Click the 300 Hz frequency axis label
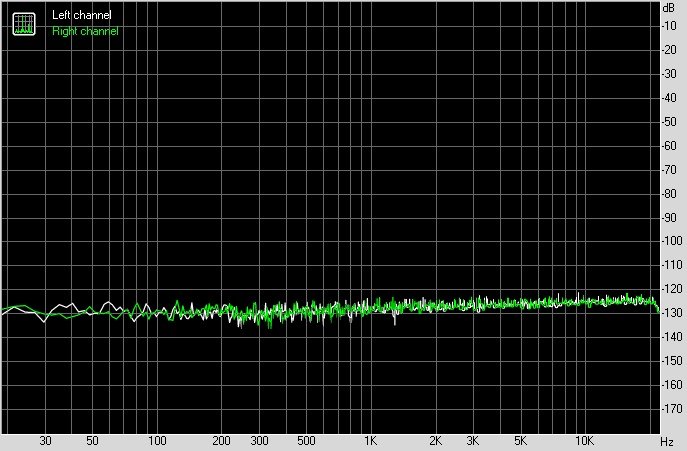The width and height of the screenshot is (687, 451). click(x=259, y=441)
